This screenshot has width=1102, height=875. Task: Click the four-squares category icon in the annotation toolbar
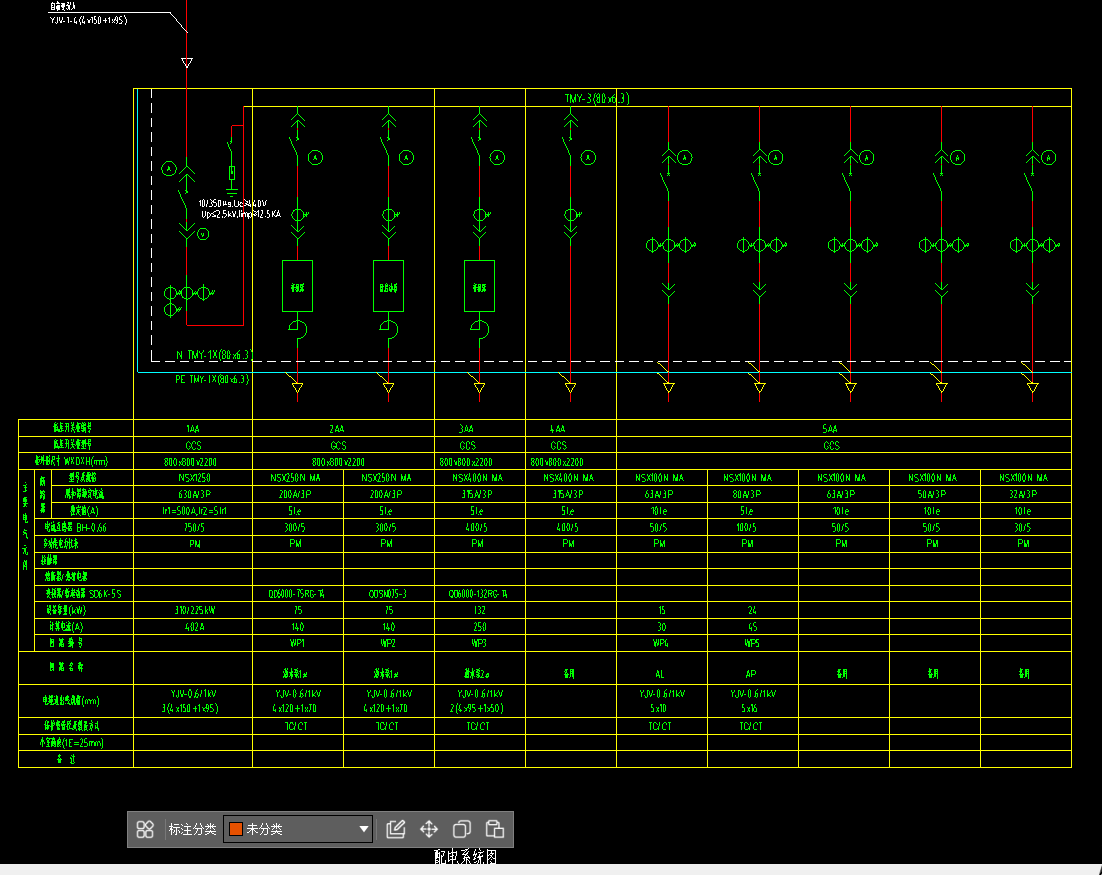click(x=145, y=829)
